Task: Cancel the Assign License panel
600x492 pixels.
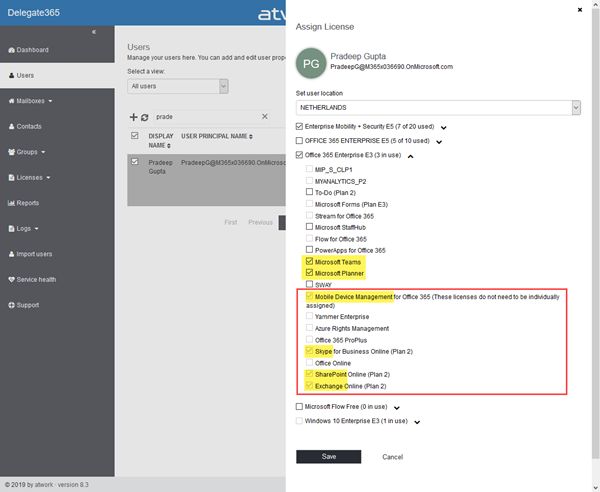Action: pos(392,457)
